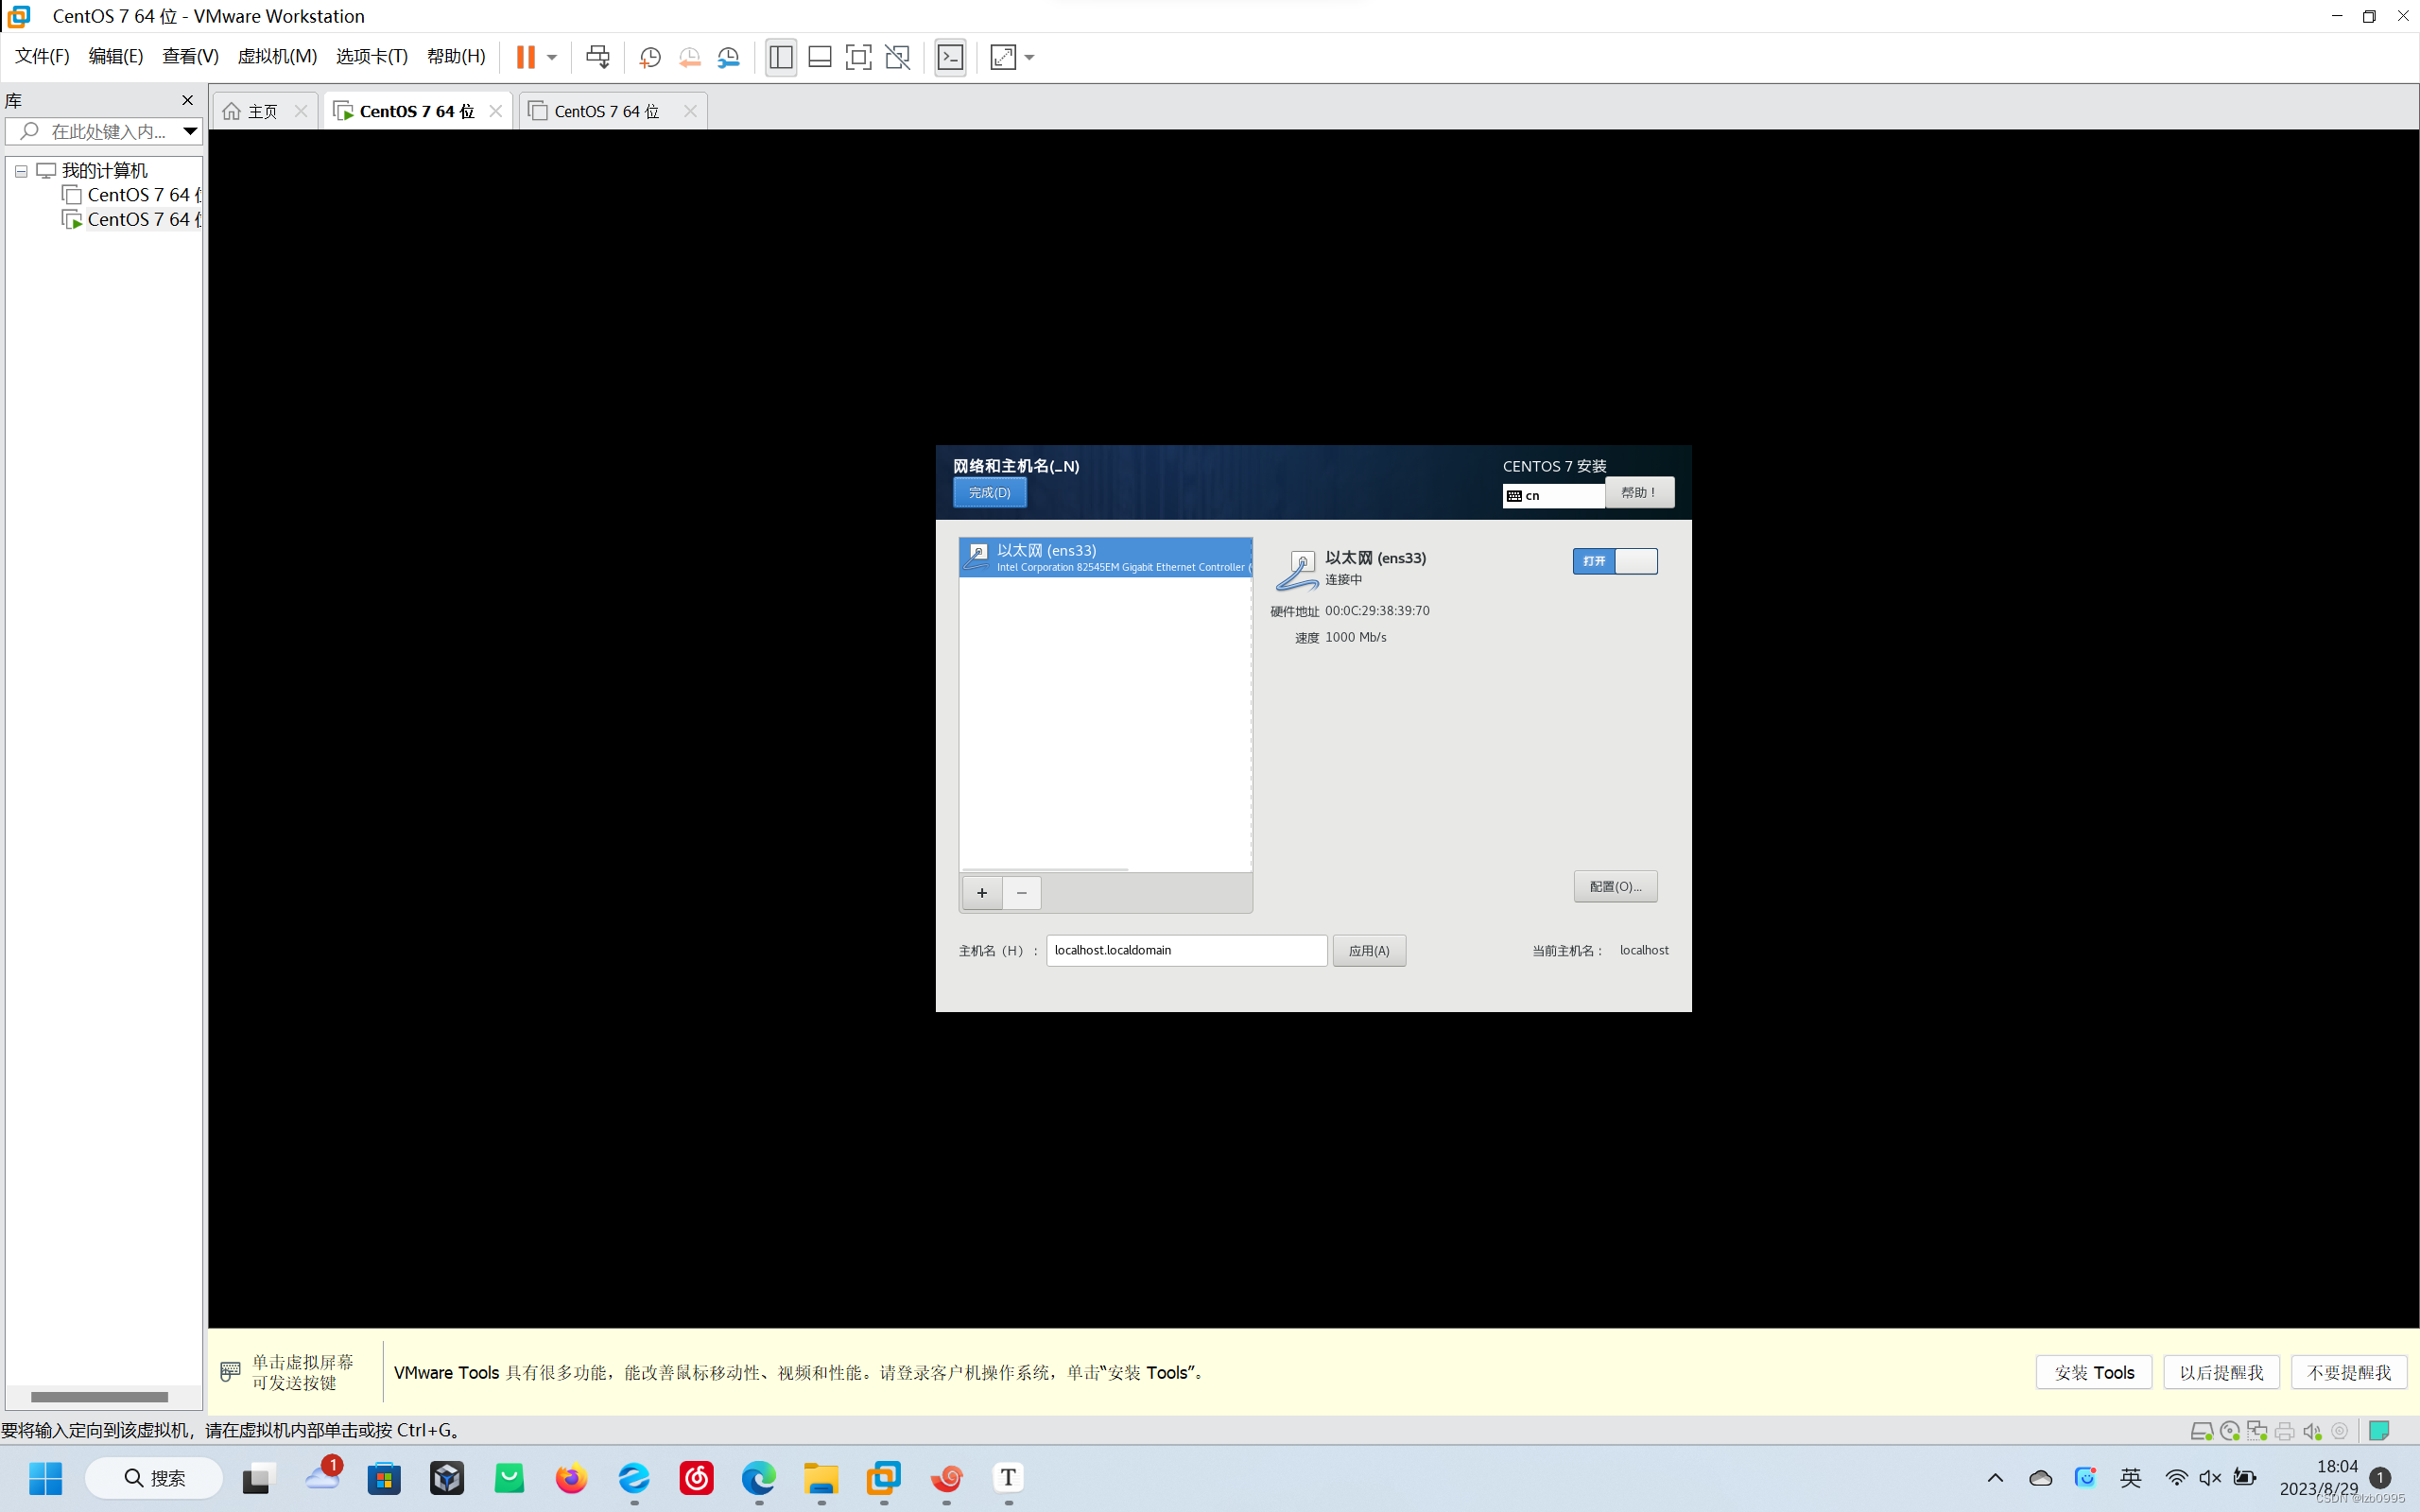2420x1512 pixels.
Task: Apply the hostname with 应用(A)
Action: pos(1369,950)
